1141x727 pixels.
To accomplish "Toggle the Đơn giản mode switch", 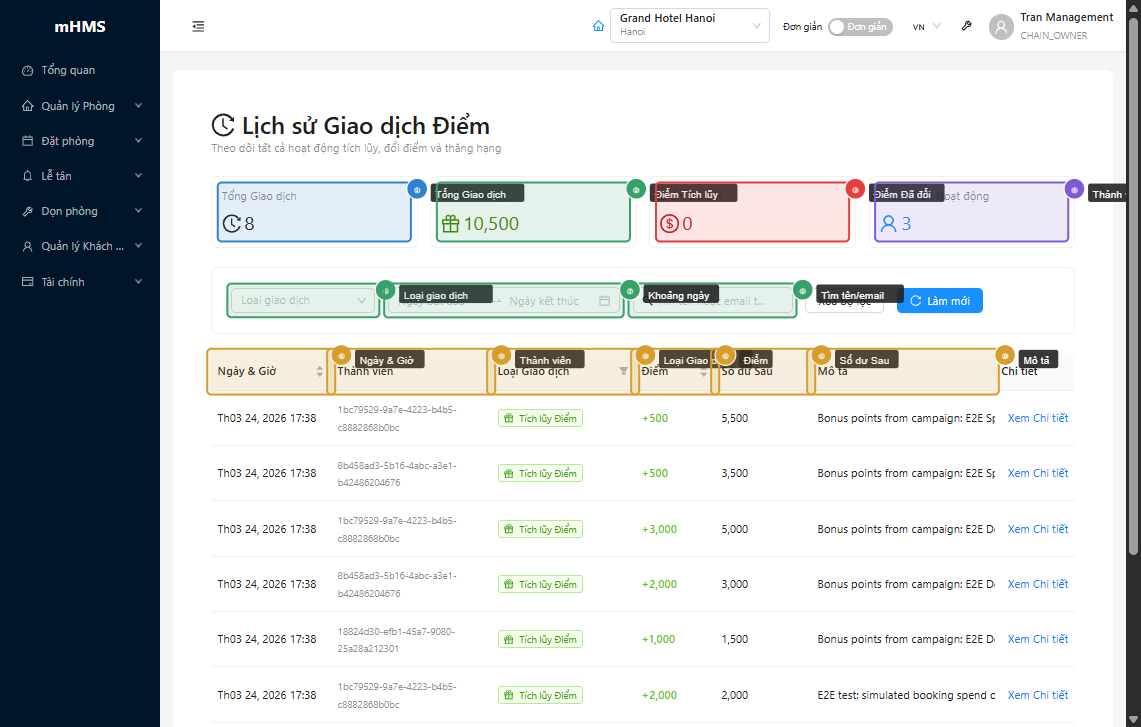I will tap(859, 27).
